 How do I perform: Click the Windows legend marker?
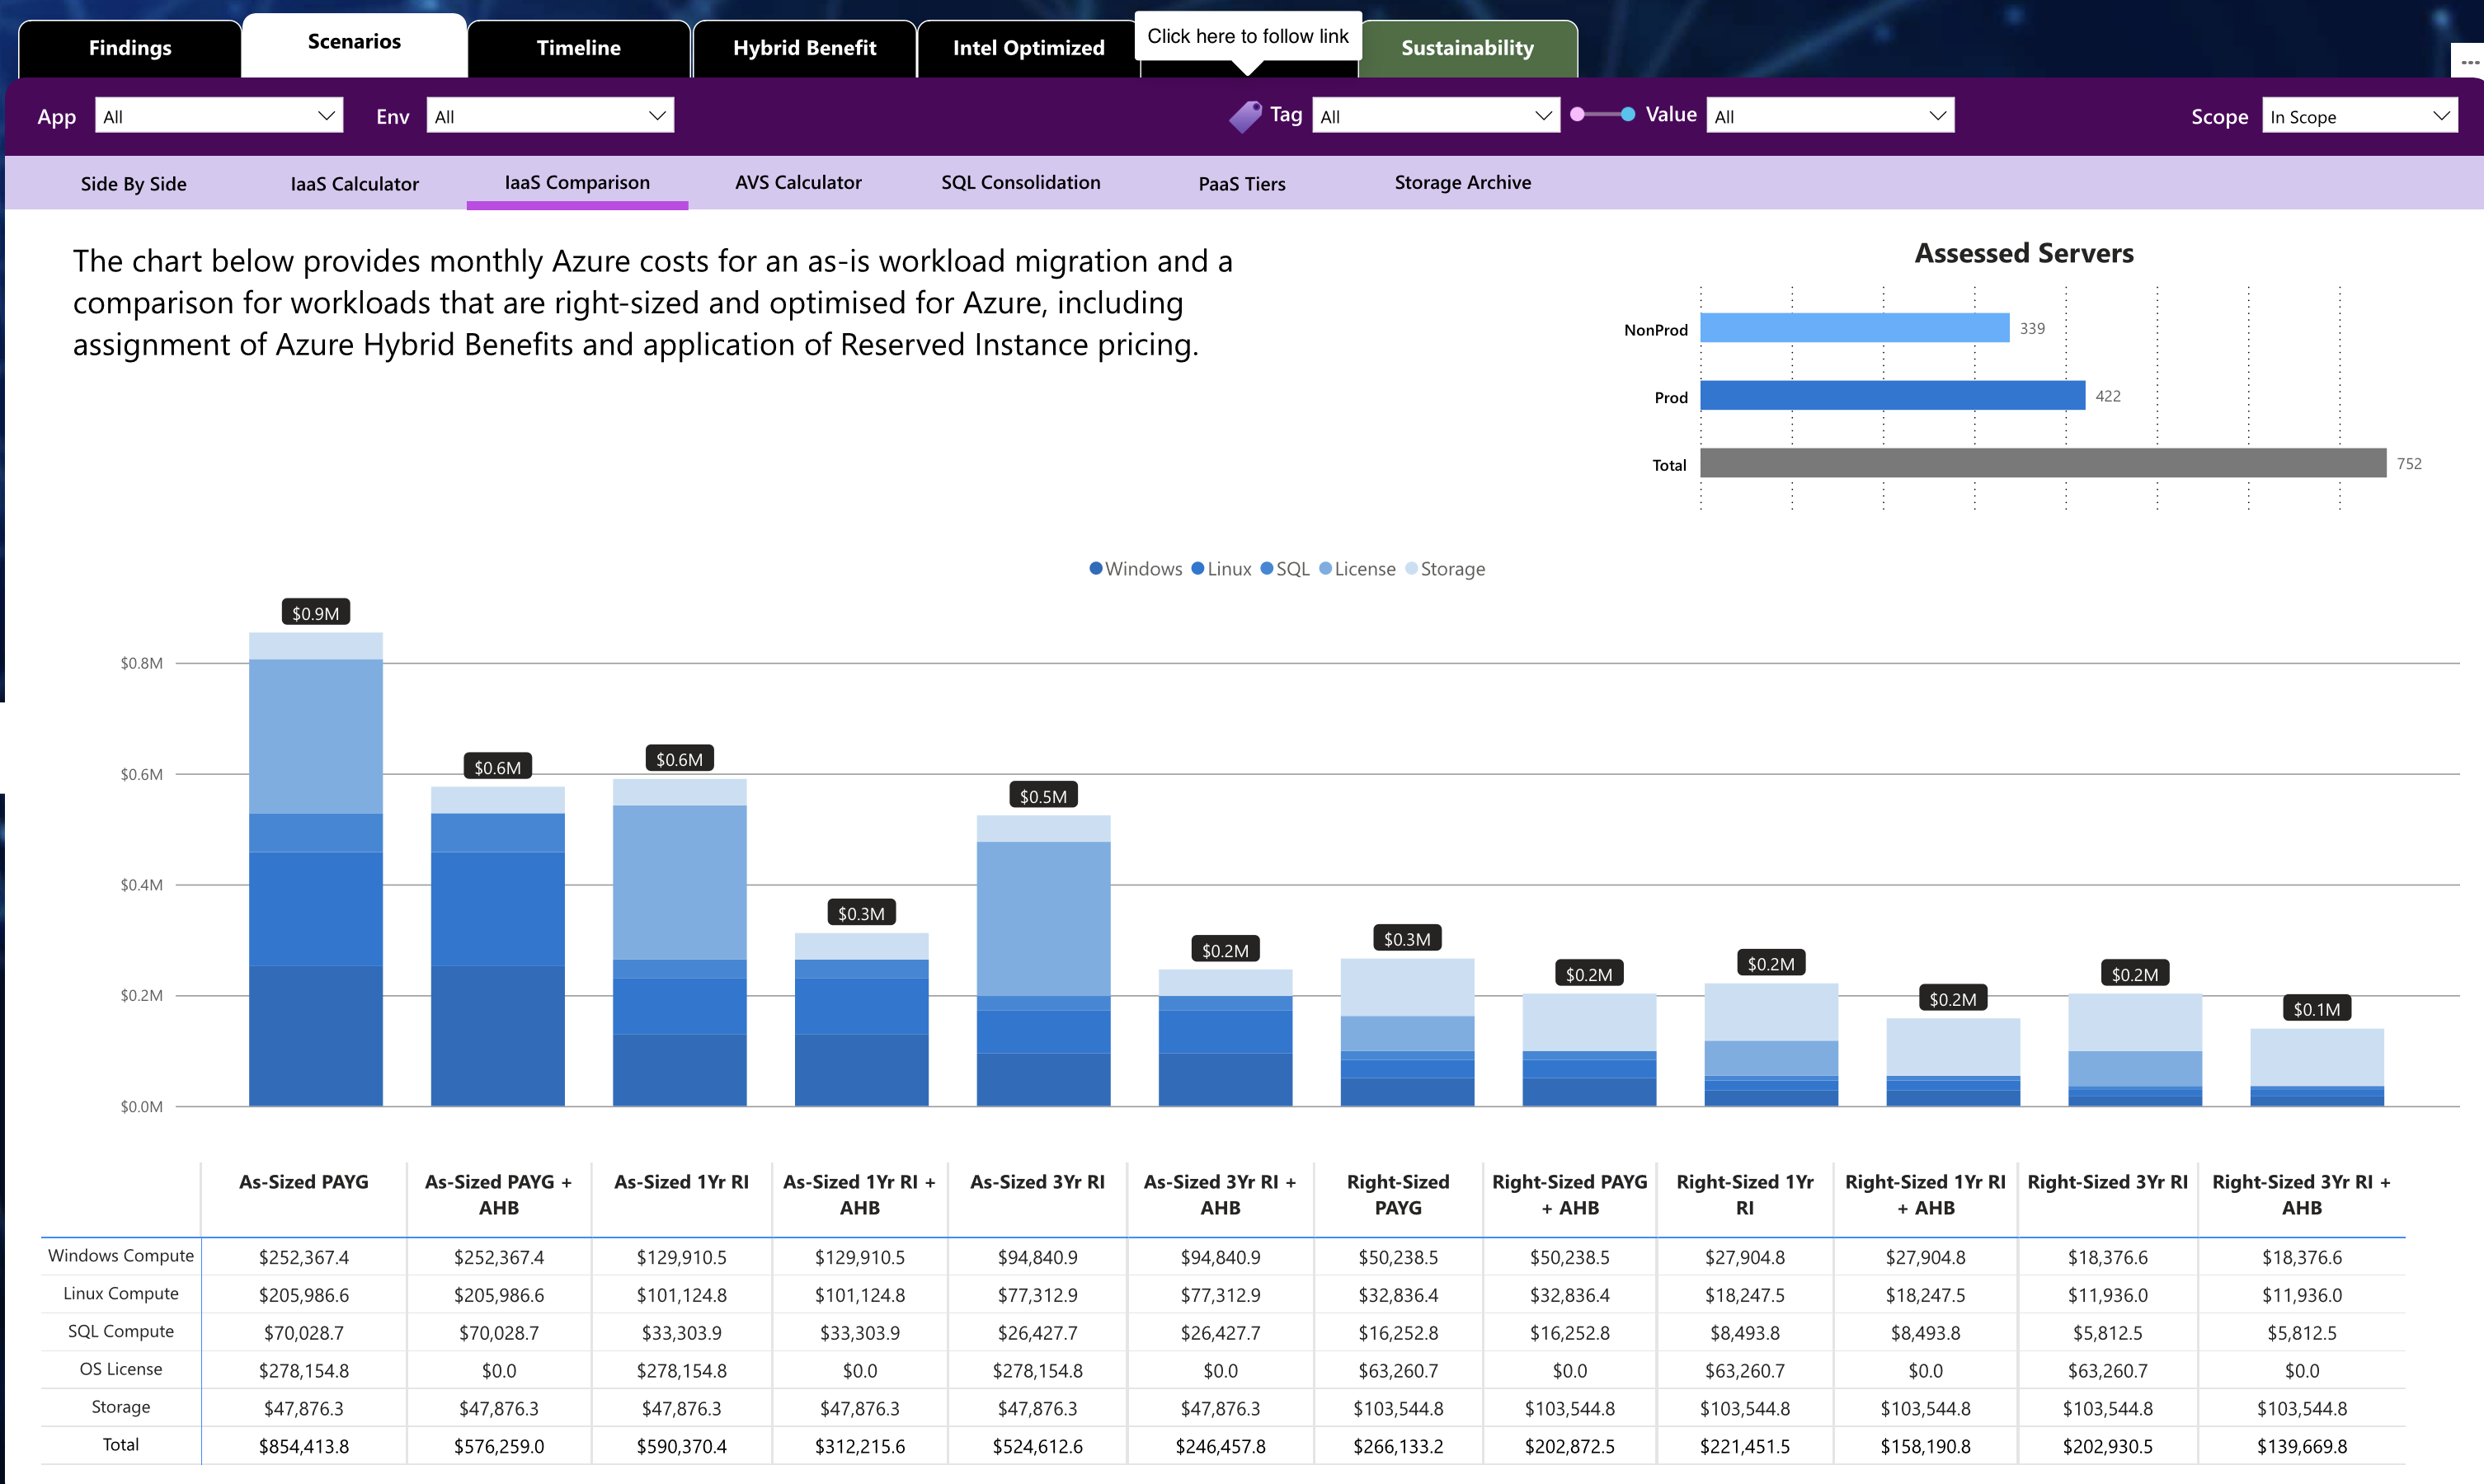click(x=1096, y=568)
